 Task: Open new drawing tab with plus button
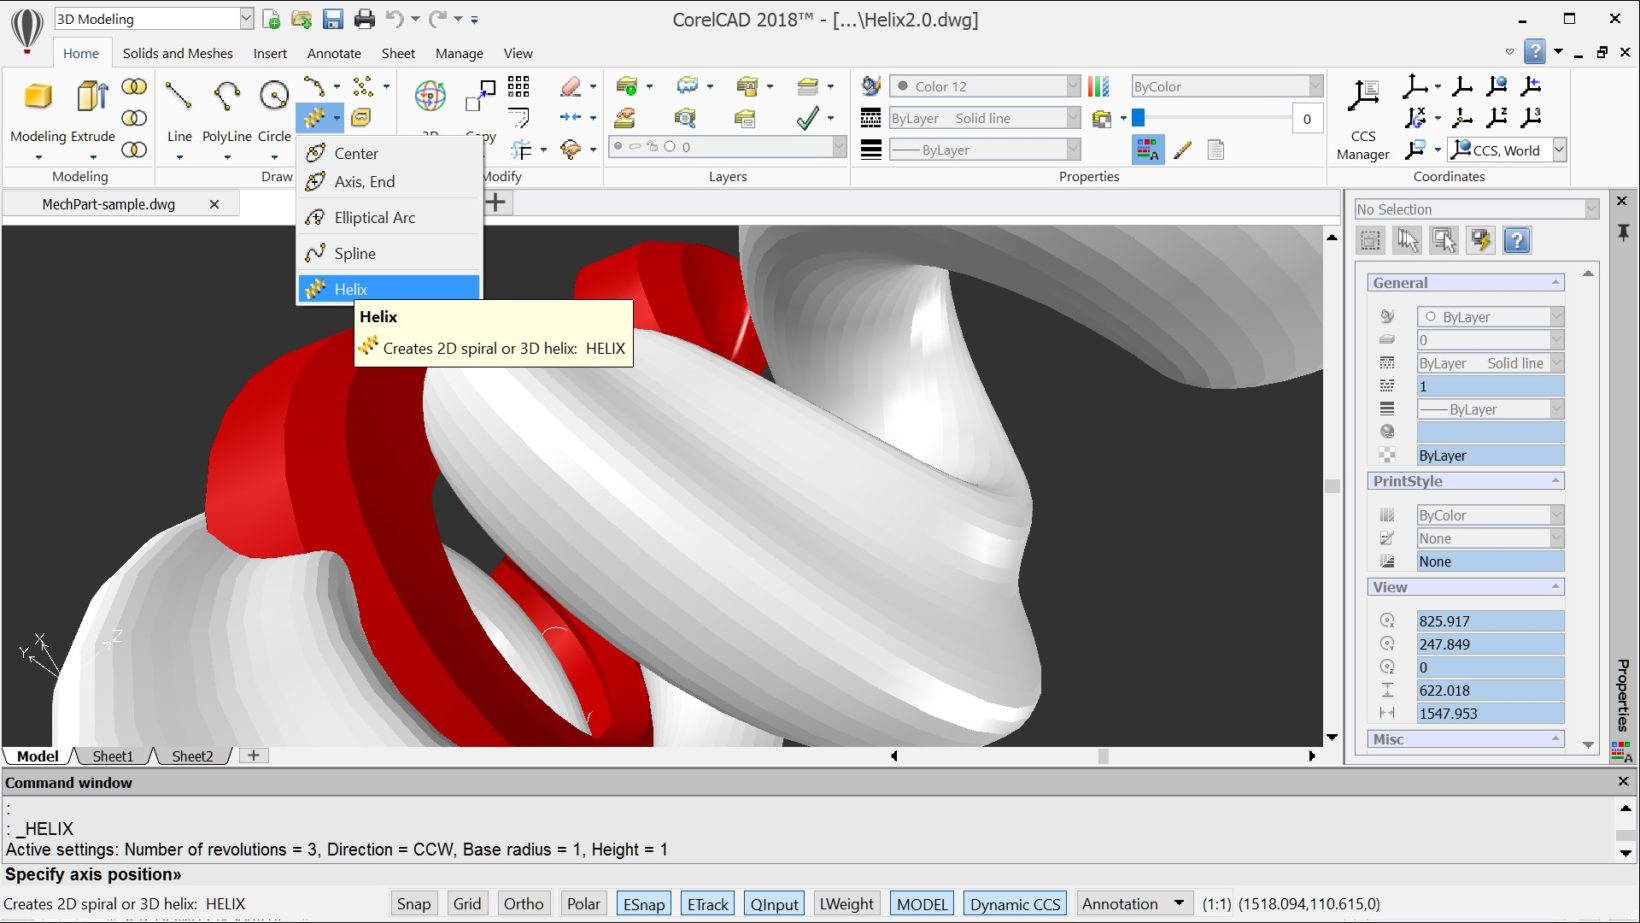(x=496, y=203)
